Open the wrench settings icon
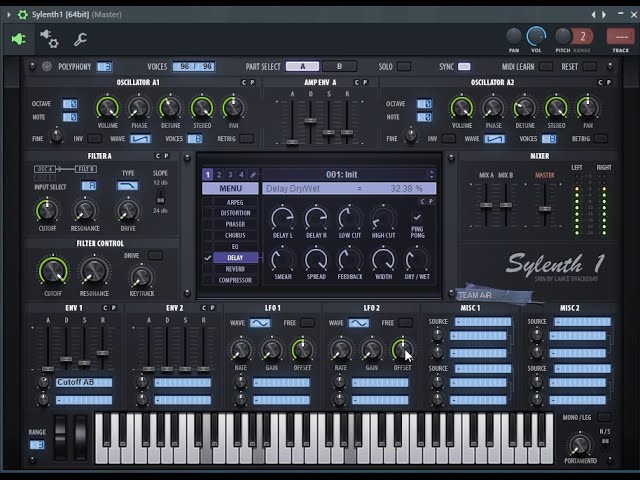This screenshot has width=640, height=480. click(x=80, y=39)
